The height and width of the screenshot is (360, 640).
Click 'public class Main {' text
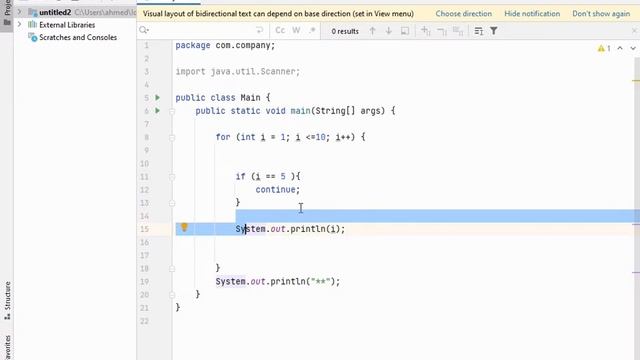(223, 98)
